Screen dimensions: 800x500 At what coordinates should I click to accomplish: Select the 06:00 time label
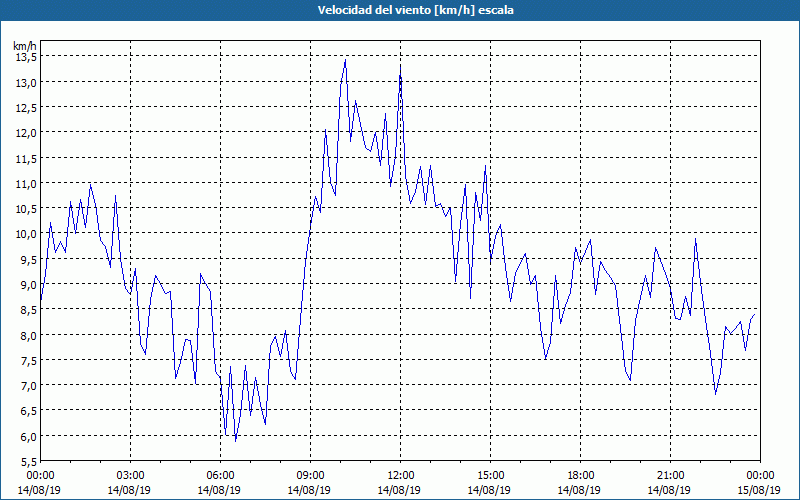tap(220, 476)
